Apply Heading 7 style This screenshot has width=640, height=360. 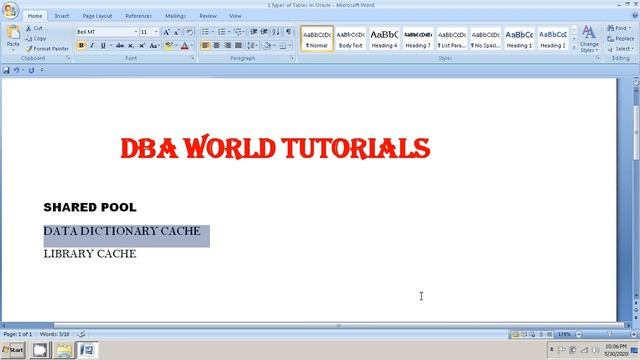(418, 39)
